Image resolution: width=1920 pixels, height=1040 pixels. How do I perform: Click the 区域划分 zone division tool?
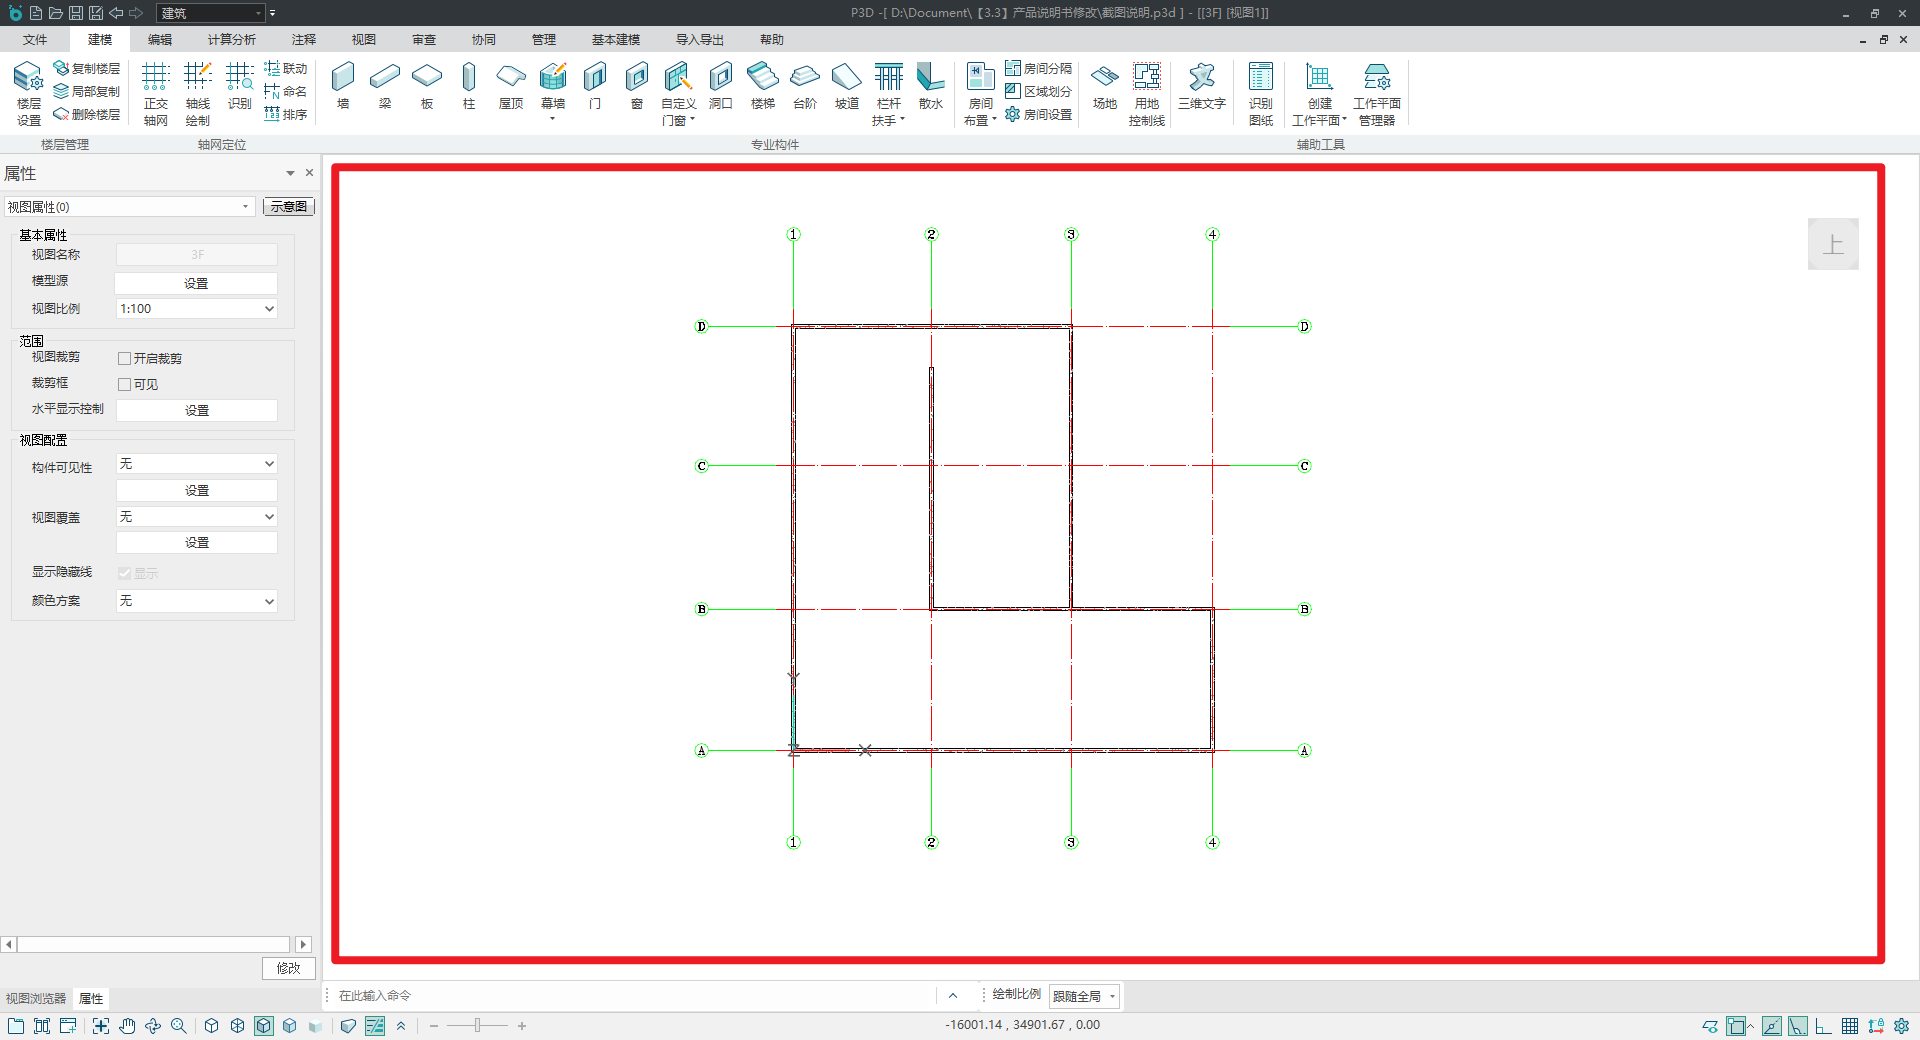(1038, 91)
